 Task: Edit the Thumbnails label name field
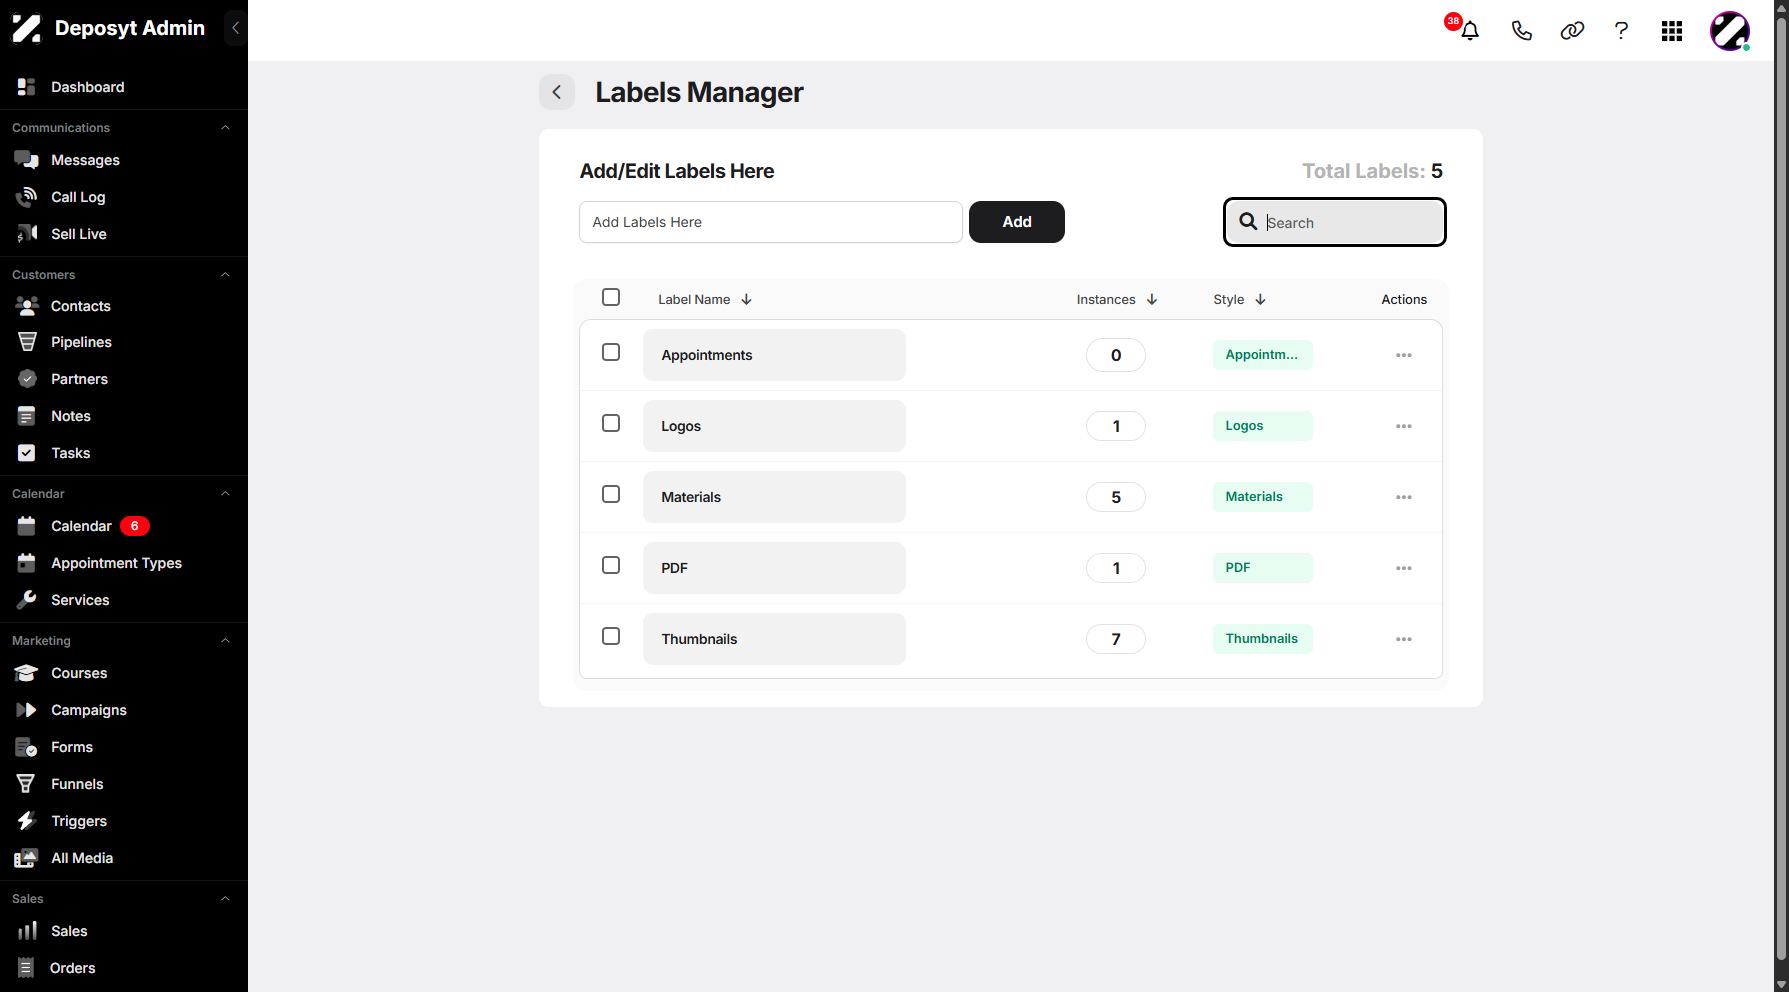click(774, 639)
